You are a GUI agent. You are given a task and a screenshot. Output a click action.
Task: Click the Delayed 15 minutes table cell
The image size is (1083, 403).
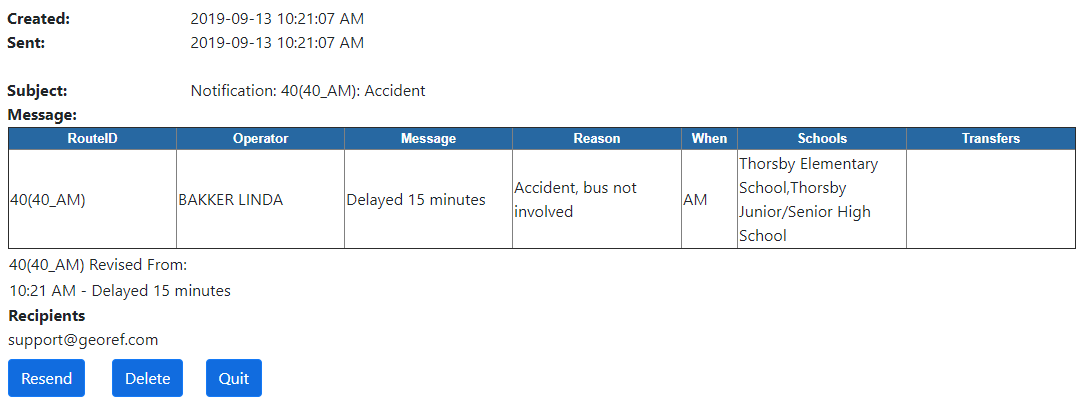coord(416,200)
